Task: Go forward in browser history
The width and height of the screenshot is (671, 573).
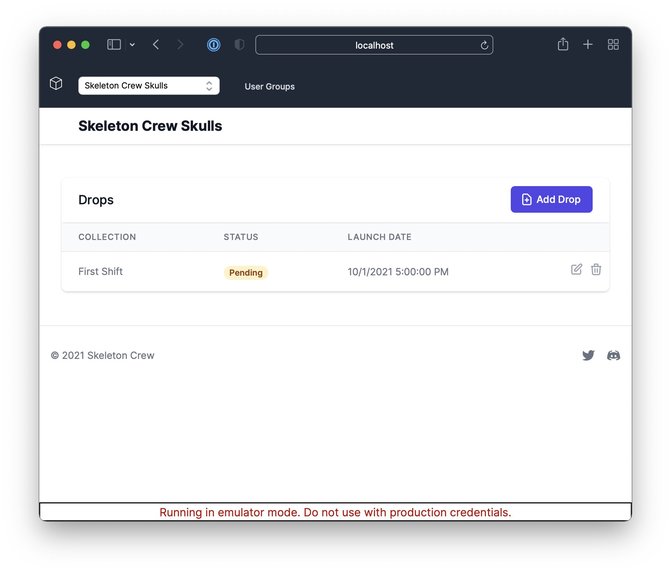Action: pos(180,45)
